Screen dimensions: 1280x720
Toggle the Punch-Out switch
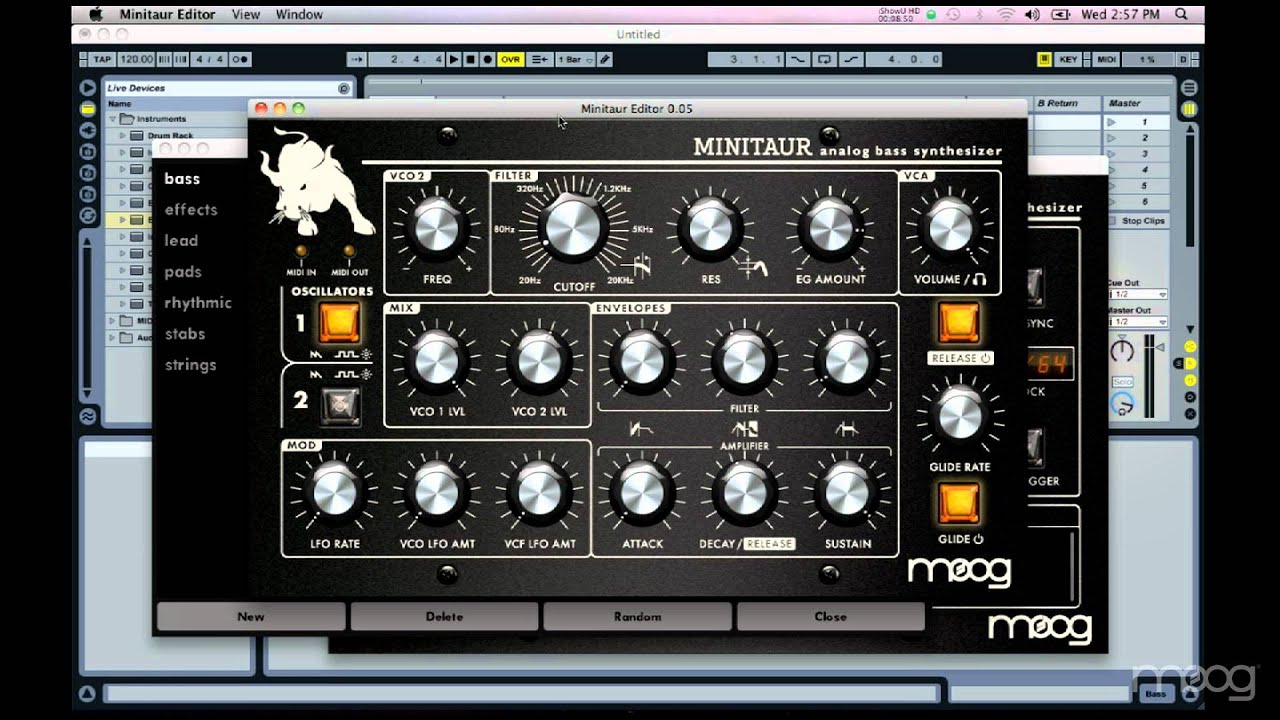[849, 60]
